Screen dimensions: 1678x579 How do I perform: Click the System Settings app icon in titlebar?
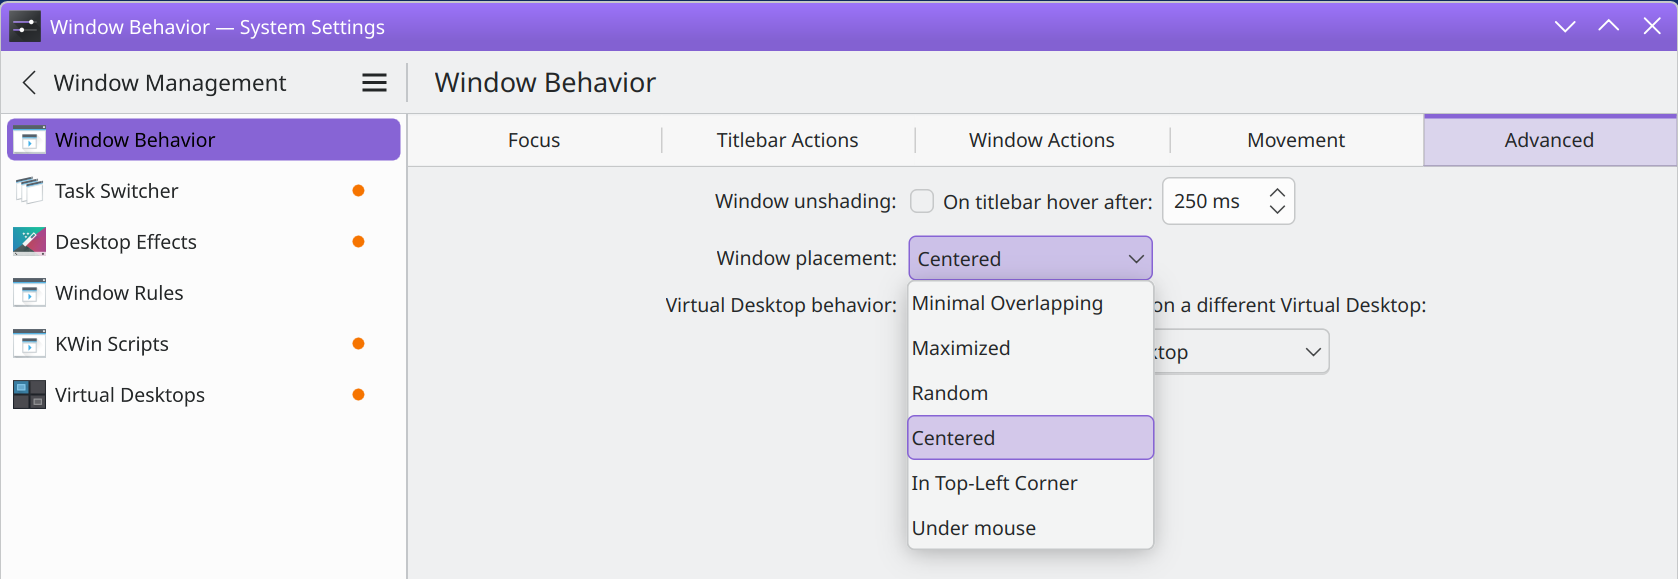(24, 27)
